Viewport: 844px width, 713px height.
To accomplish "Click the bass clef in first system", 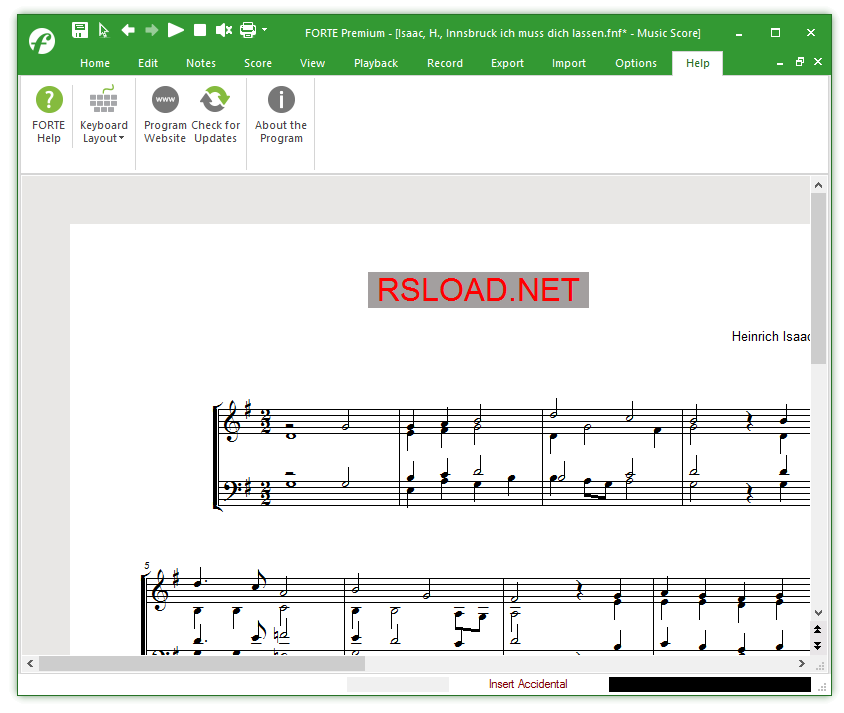I will pos(232,489).
